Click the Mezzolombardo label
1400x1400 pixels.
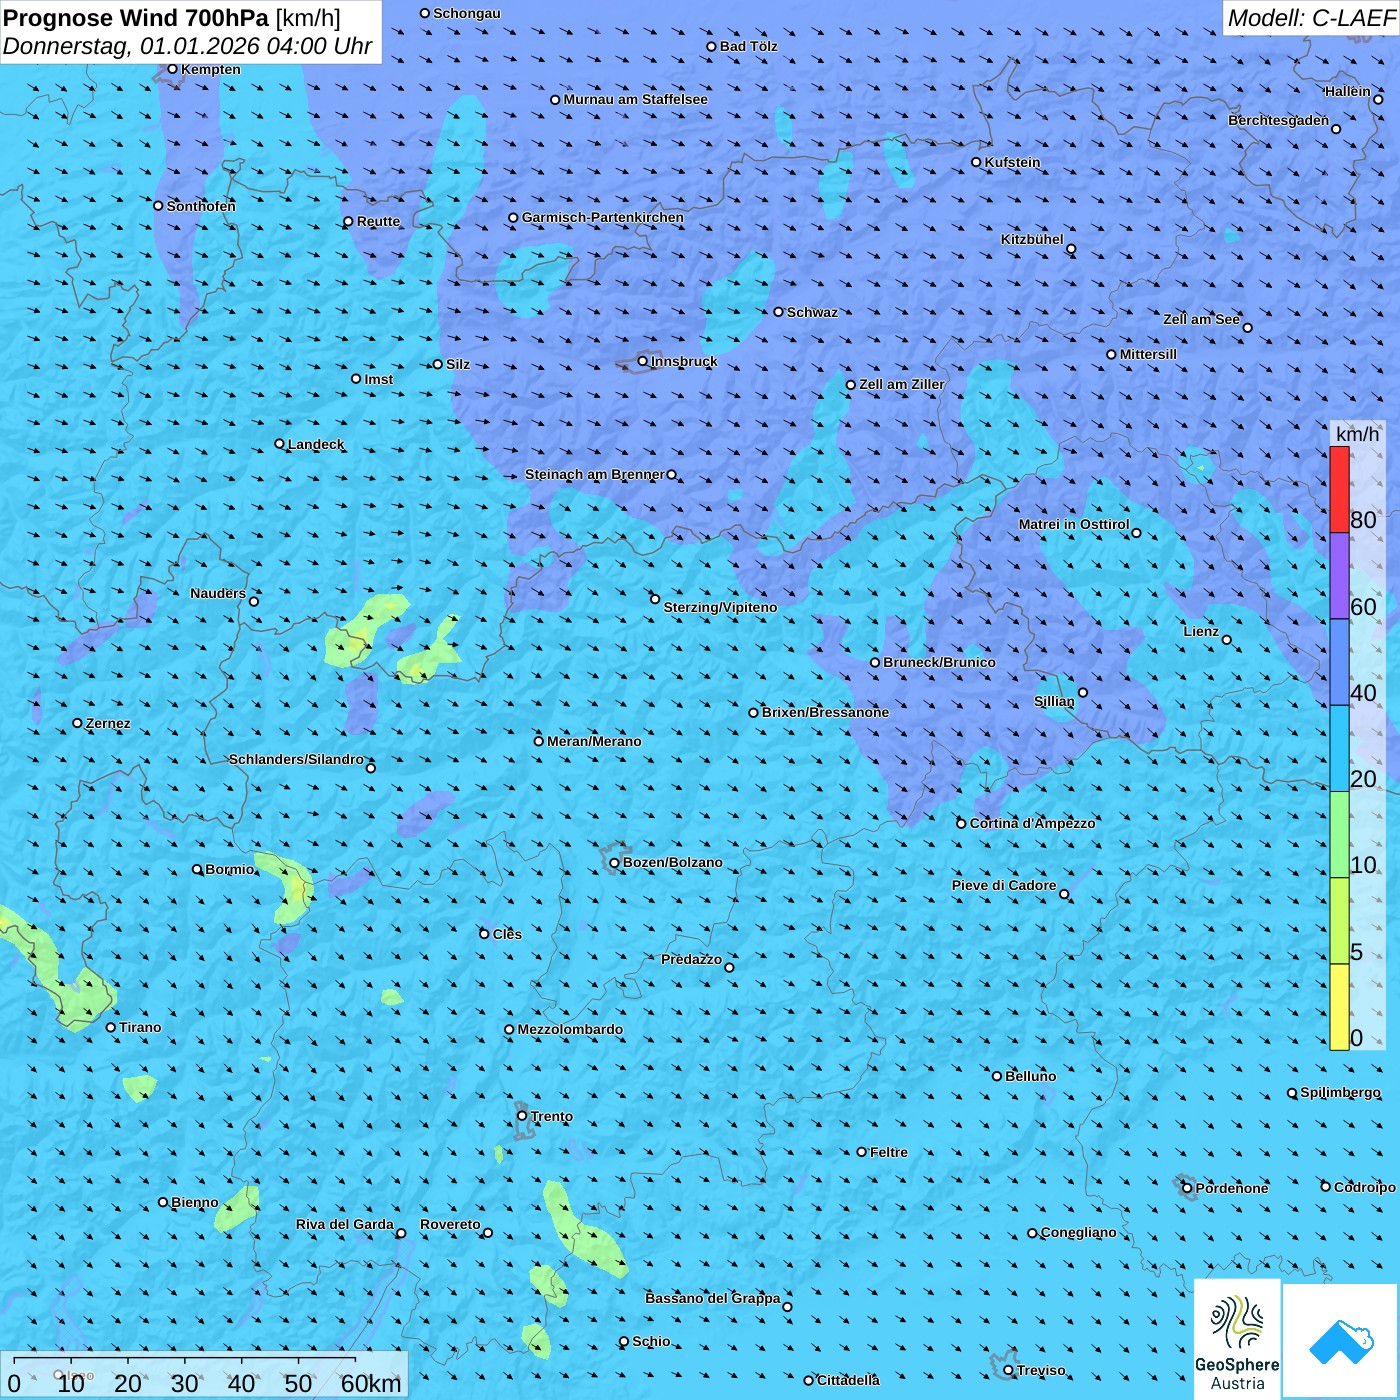[570, 1029]
